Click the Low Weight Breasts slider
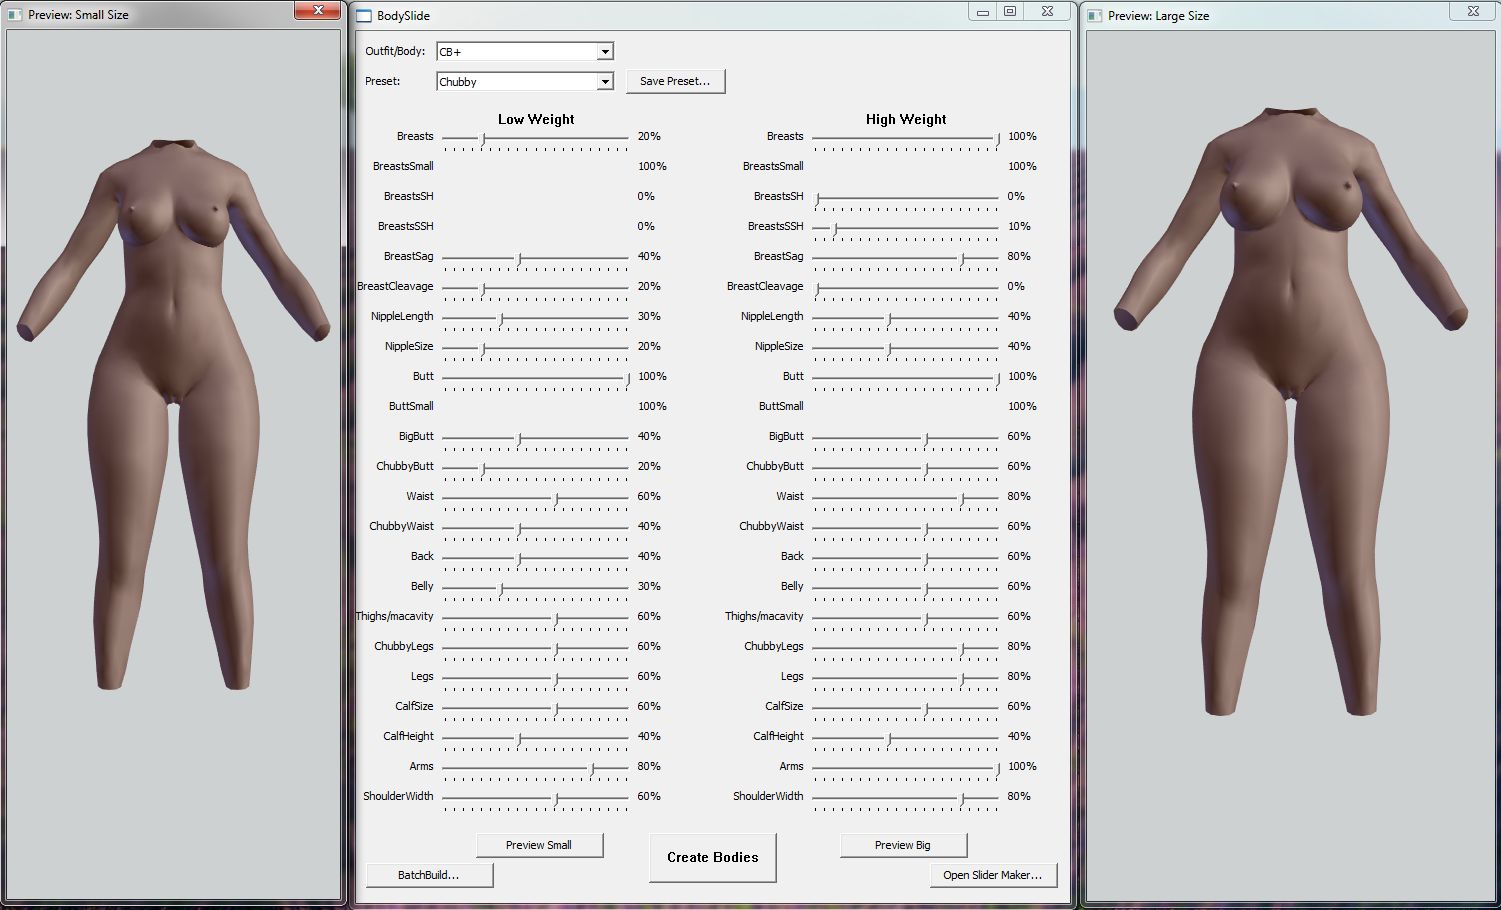The height and width of the screenshot is (910, 1501). coord(535,141)
